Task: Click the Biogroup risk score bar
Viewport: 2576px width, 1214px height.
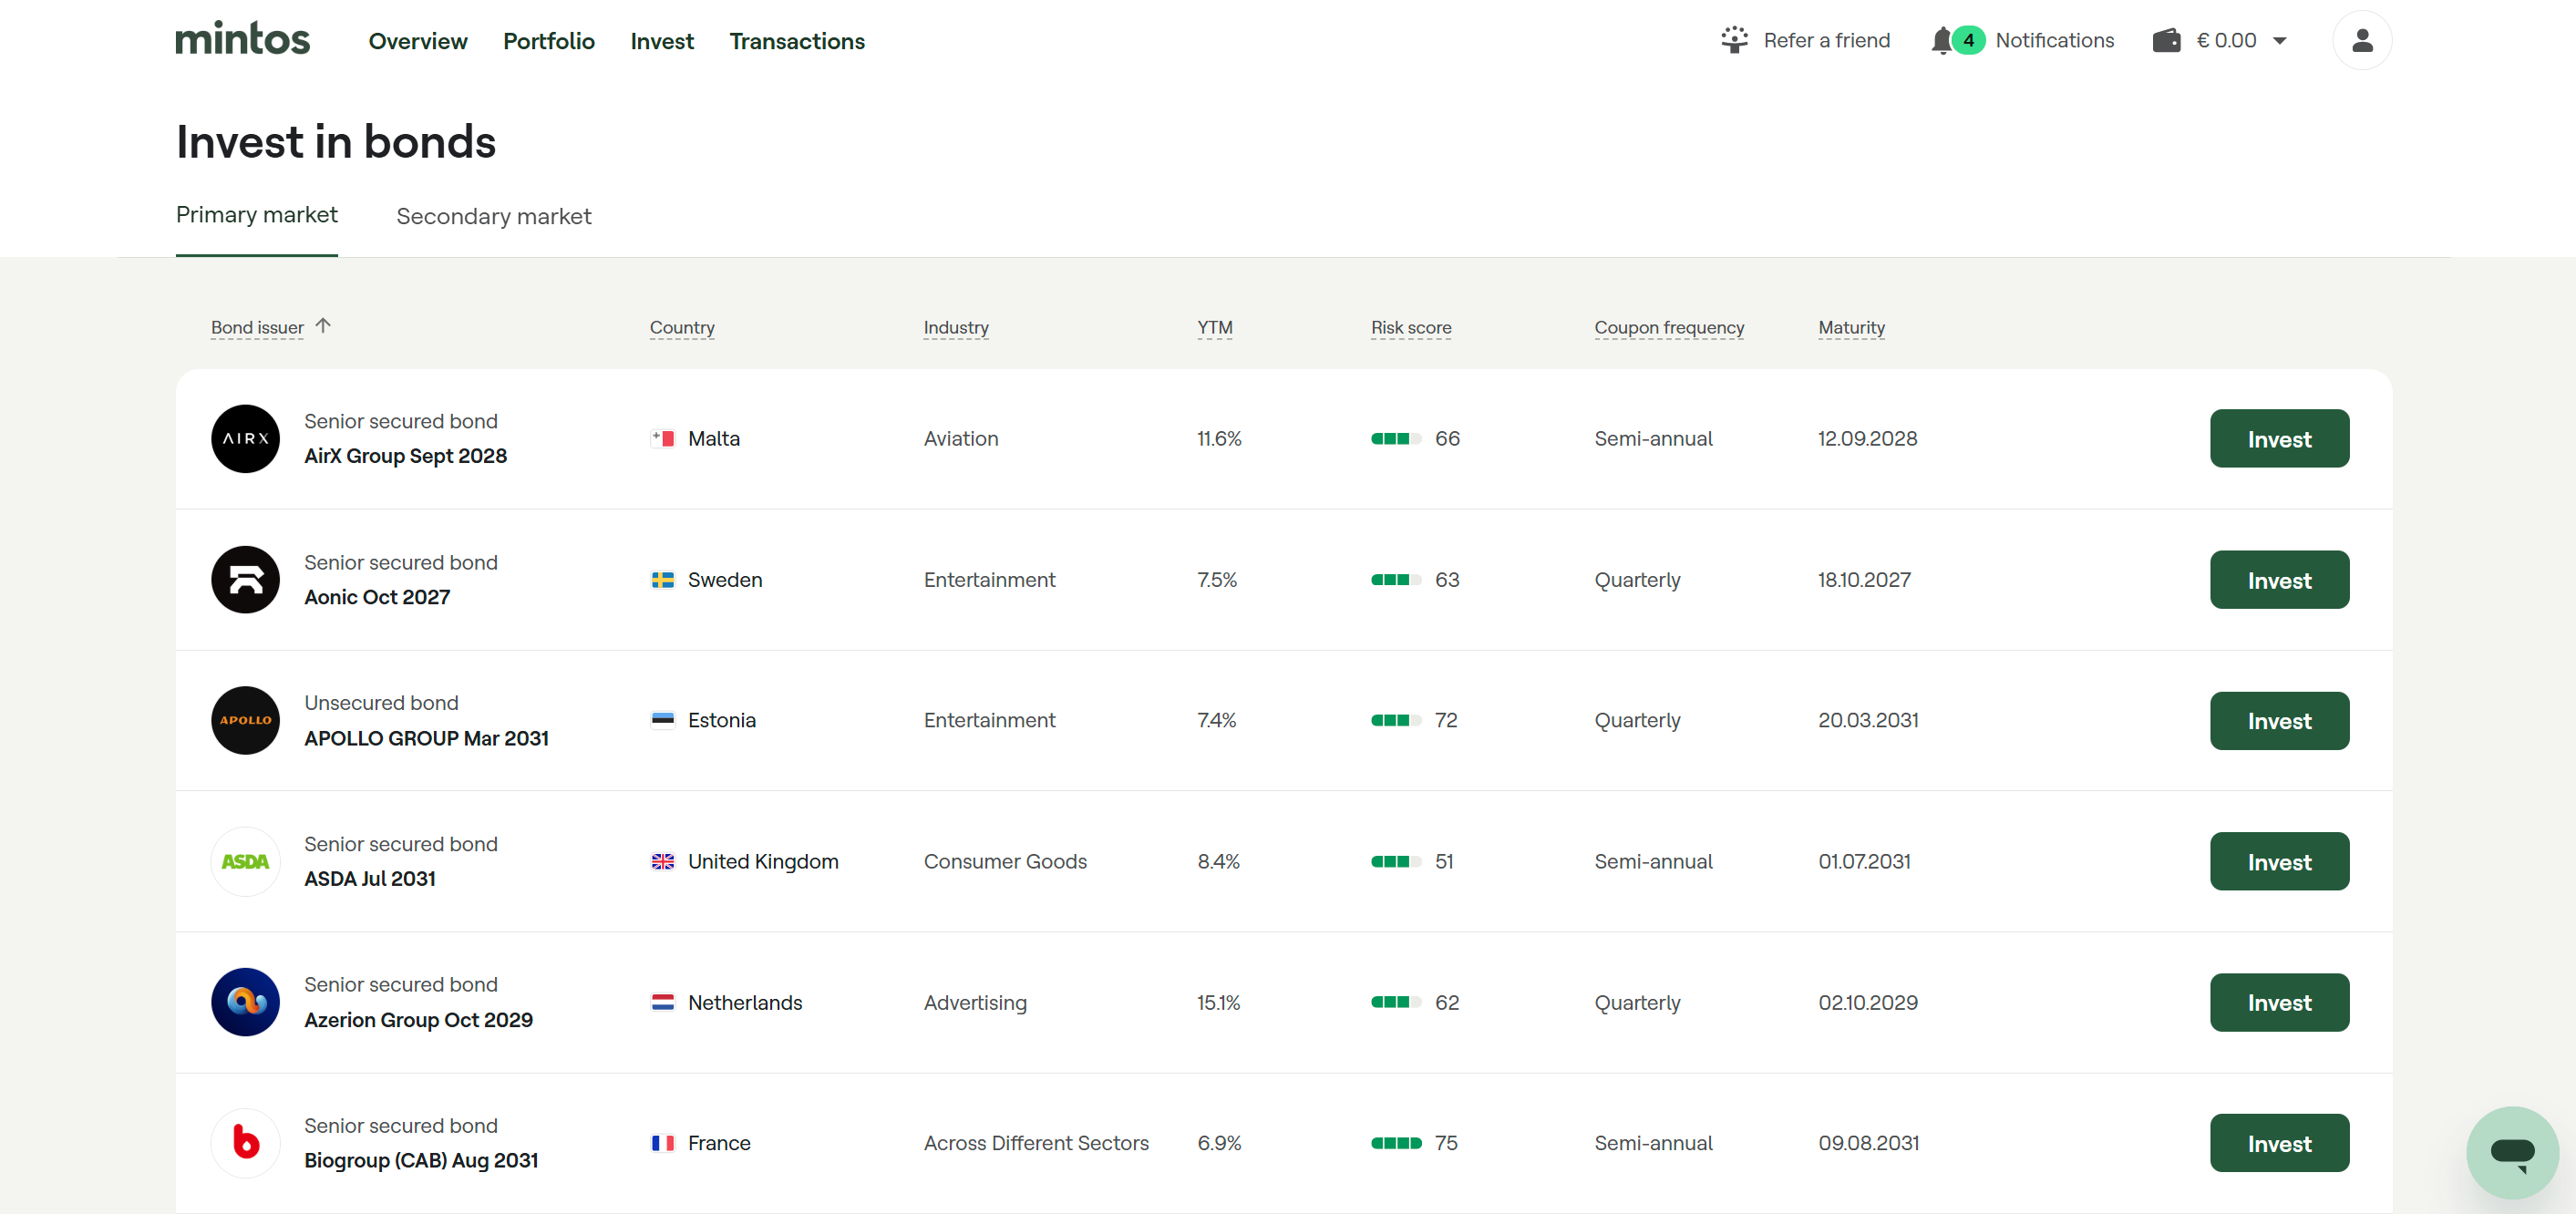Action: coord(1395,1143)
